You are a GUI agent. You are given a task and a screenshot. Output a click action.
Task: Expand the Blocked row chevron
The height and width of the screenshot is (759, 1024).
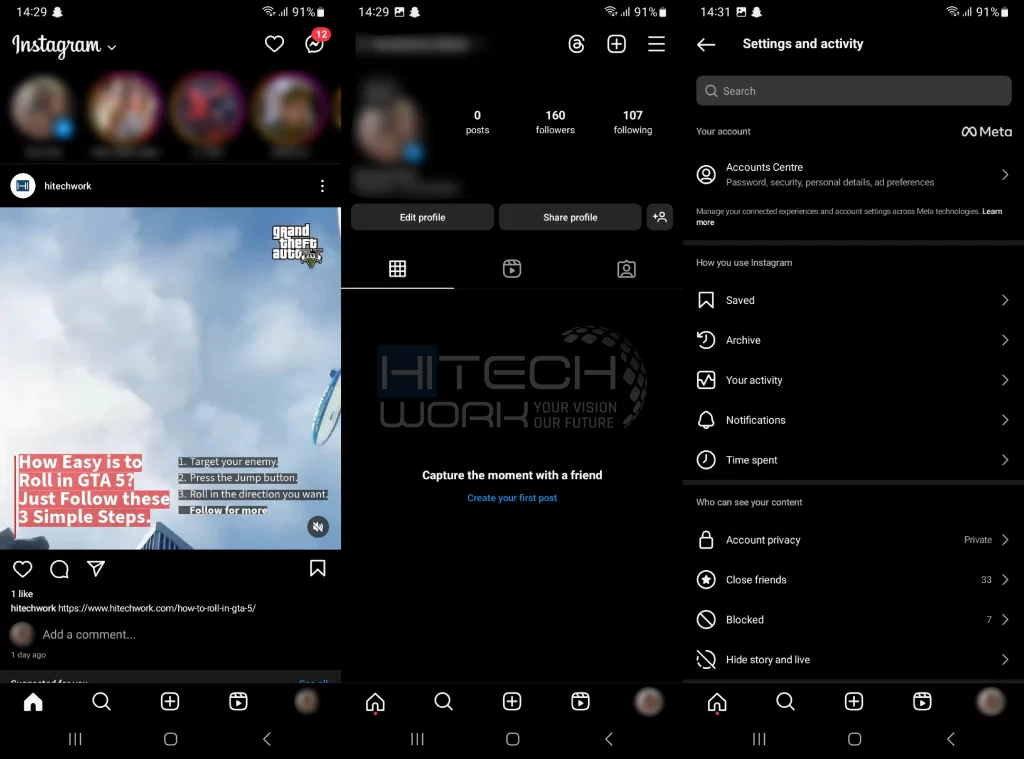[x=1005, y=619]
